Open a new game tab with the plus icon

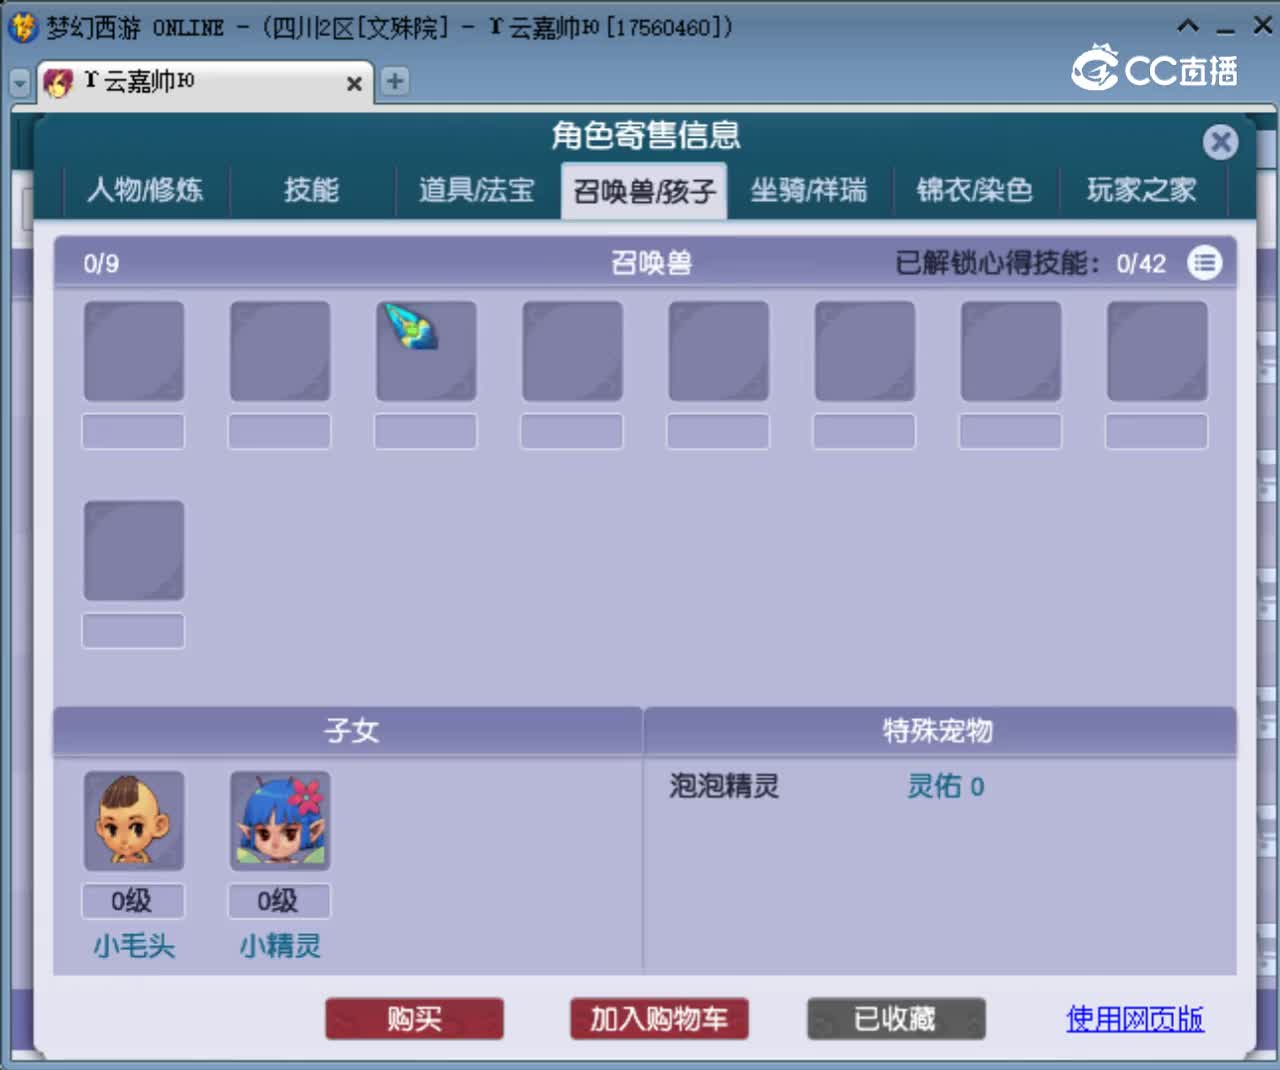pyautogui.click(x=395, y=81)
